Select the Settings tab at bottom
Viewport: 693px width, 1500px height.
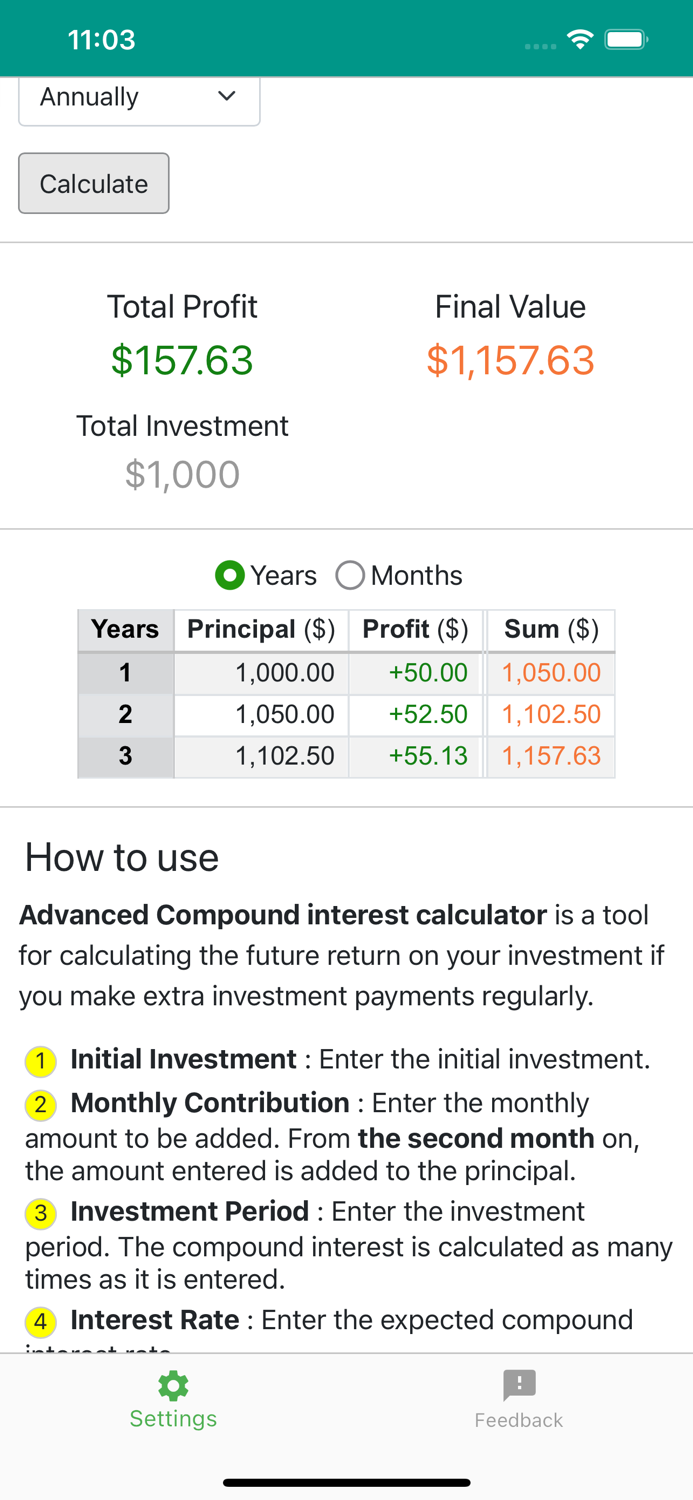coord(172,1400)
